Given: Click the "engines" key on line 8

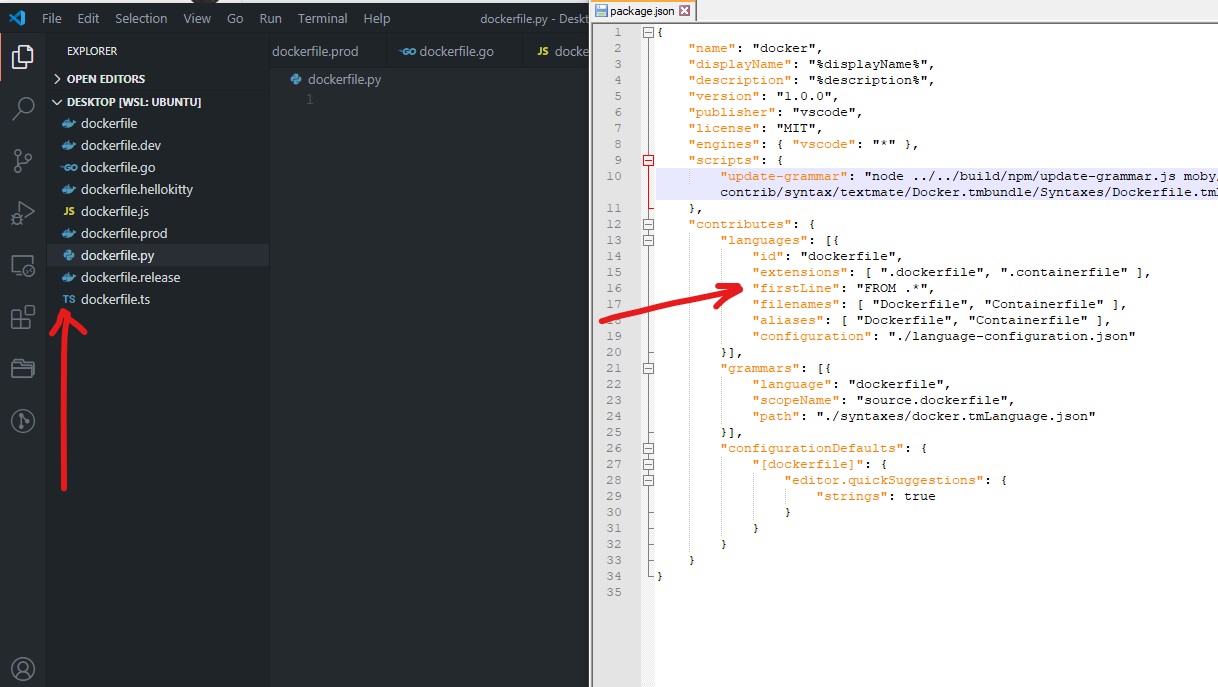Looking at the screenshot, I should (x=724, y=144).
